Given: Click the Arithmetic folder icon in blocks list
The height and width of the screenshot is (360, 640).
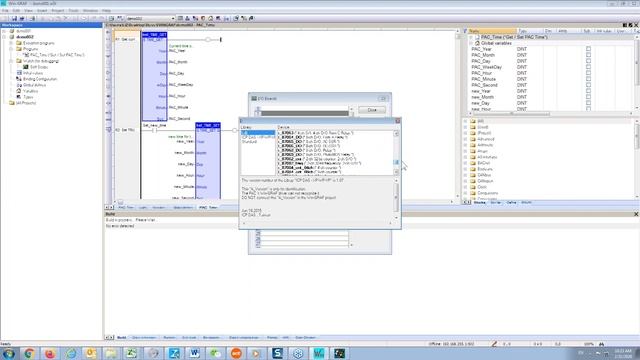Looking at the screenshot, I should (x=473, y=145).
